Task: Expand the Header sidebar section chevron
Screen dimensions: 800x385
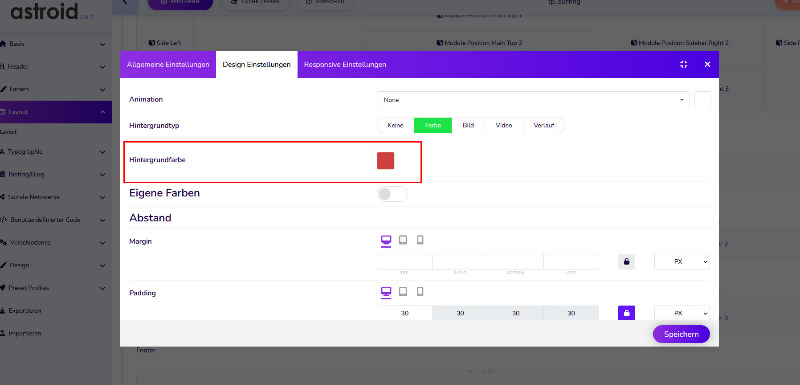Action: pyautogui.click(x=103, y=67)
